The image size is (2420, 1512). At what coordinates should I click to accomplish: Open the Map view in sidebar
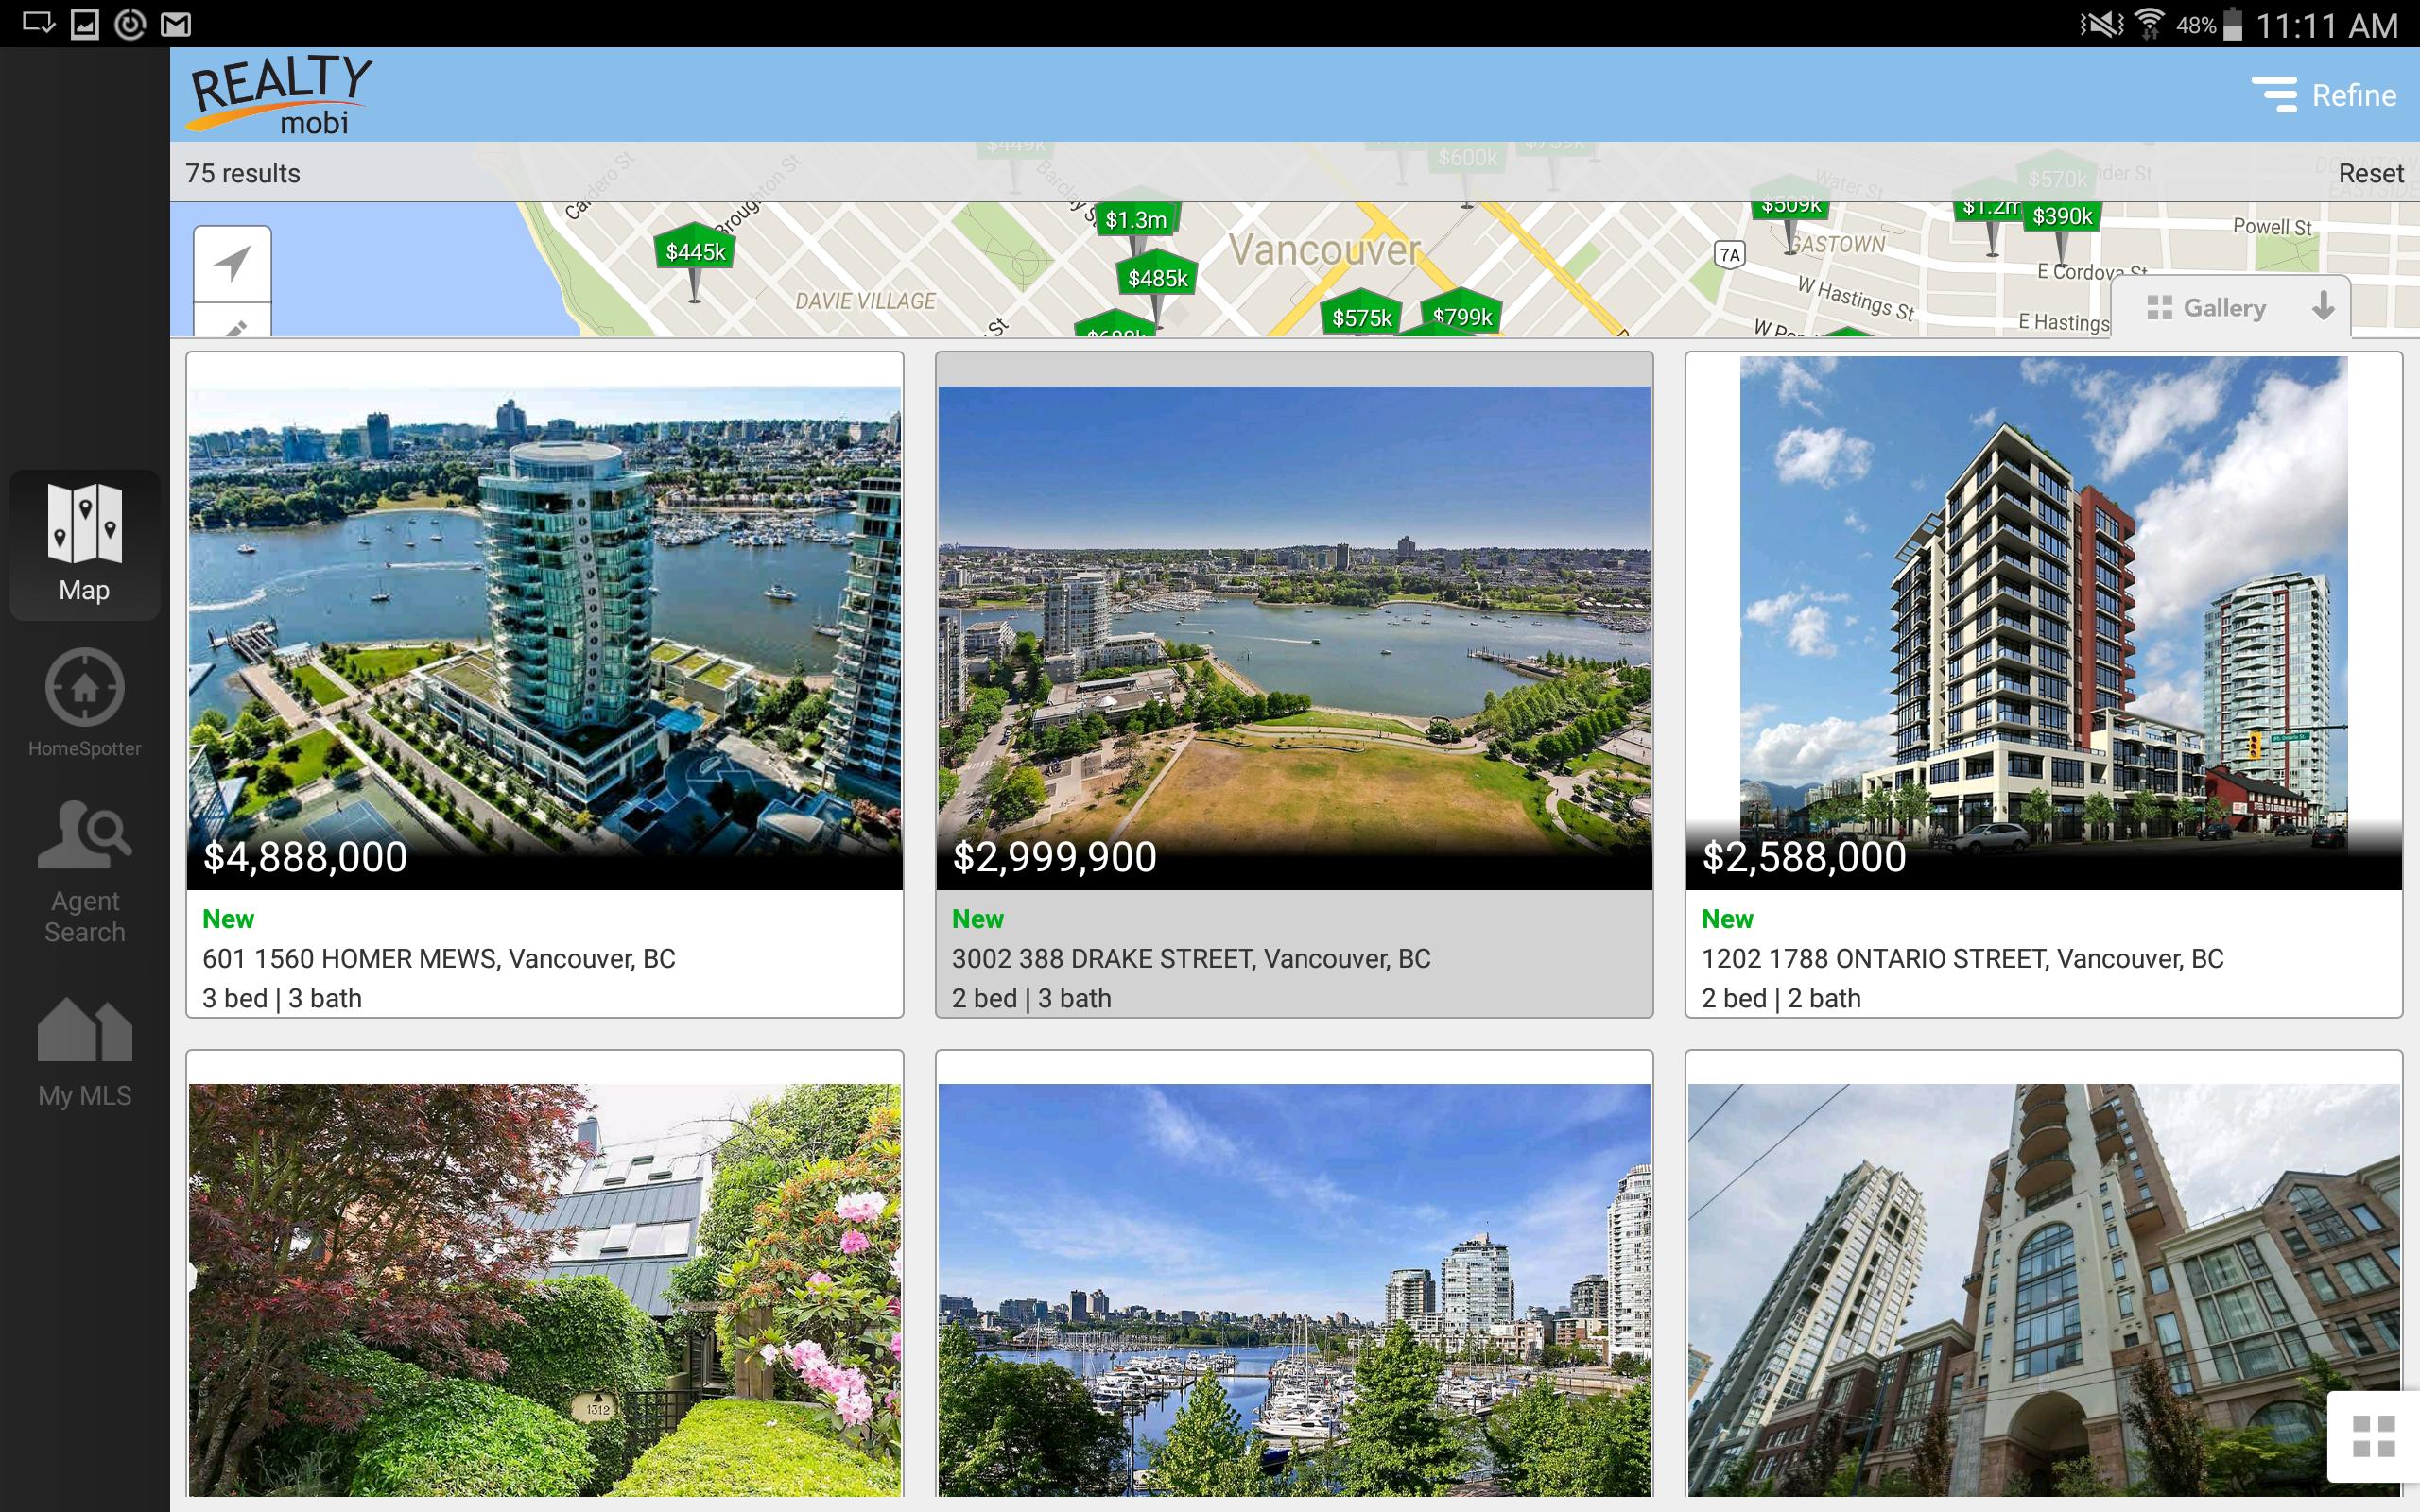click(85, 544)
